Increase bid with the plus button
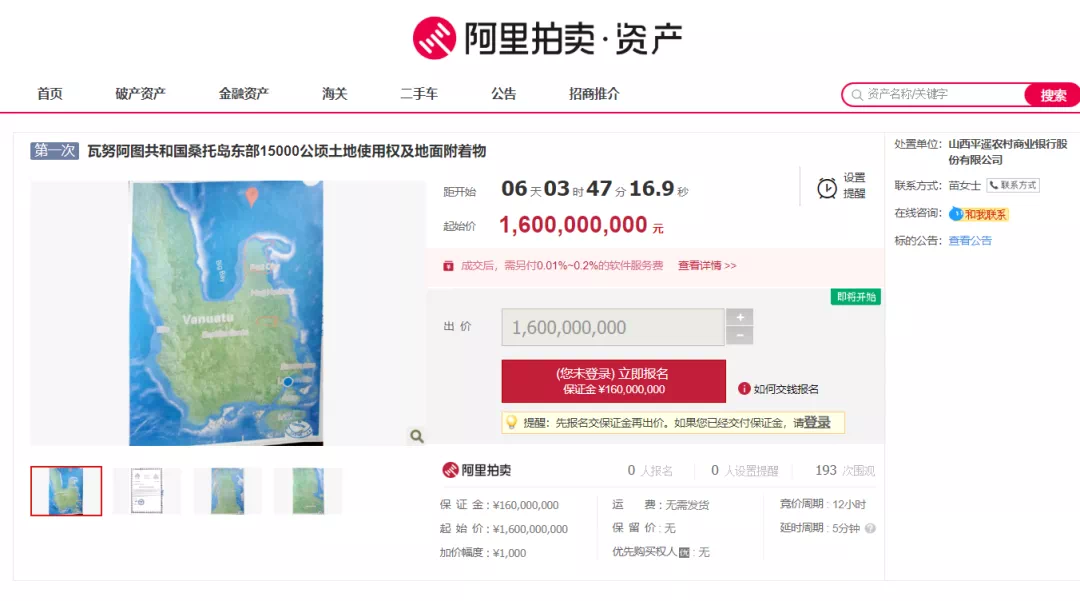The image size is (1080, 601). tap(740, 317)
